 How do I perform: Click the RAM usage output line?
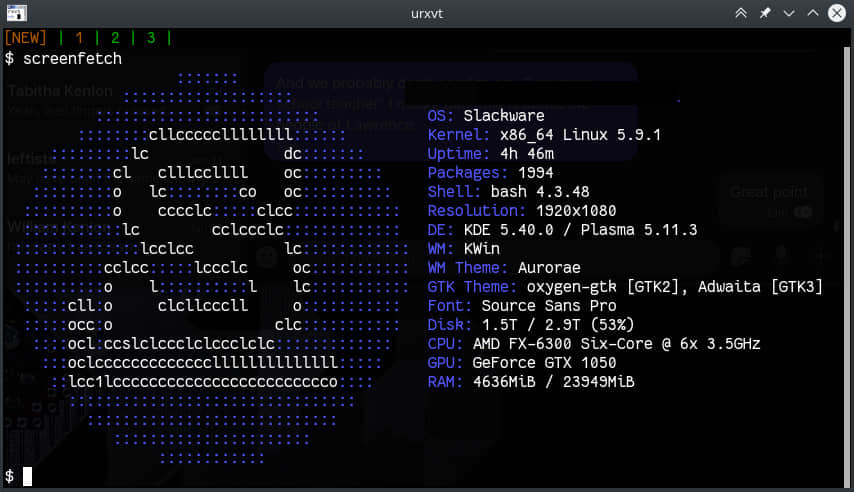[x=530, y=382]
